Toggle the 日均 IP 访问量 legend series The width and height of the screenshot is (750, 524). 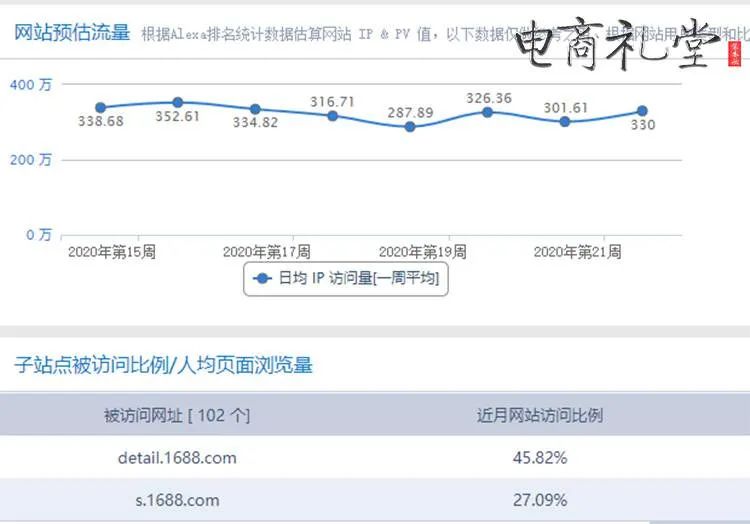pos(346,278)
